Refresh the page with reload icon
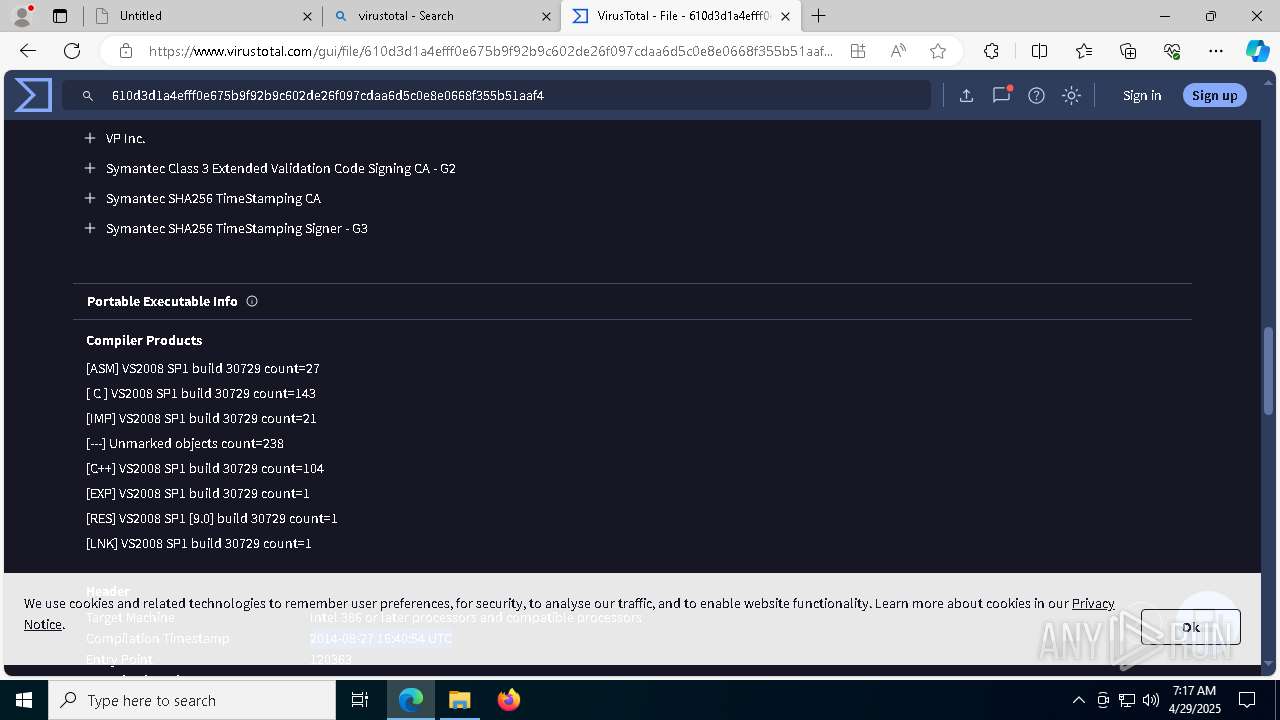 pyautogui.click(x=72, y=51)
